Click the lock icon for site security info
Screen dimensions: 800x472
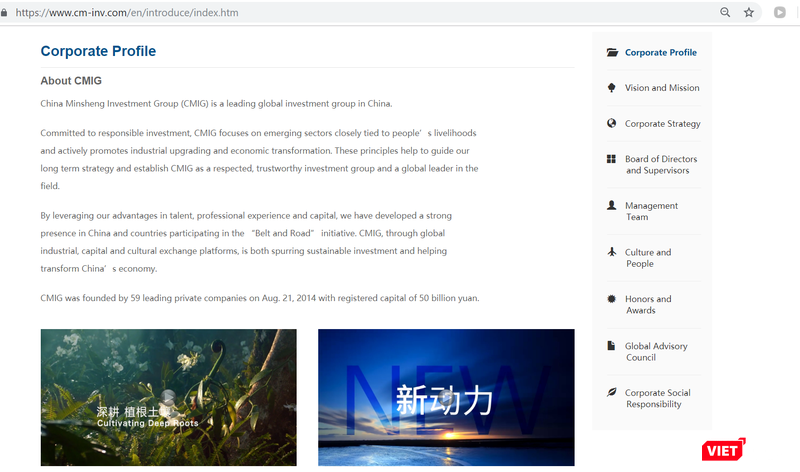(6, 13)
